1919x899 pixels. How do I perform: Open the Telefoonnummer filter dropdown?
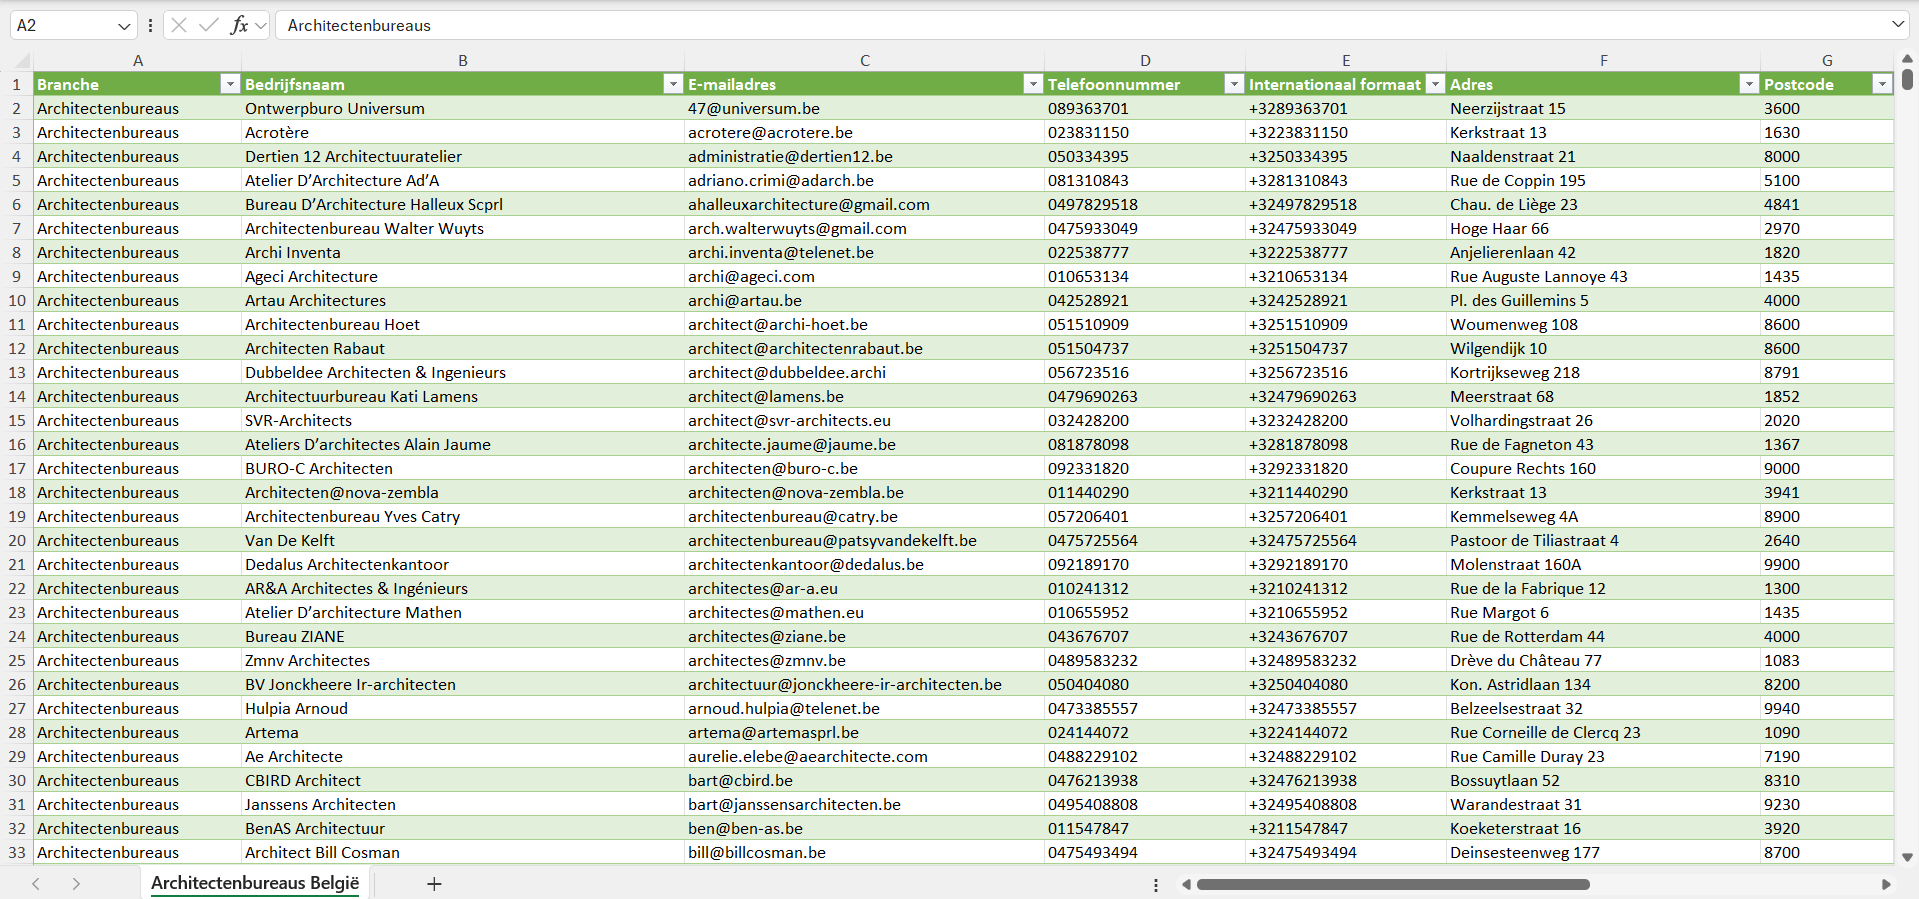coord(1233,84)
